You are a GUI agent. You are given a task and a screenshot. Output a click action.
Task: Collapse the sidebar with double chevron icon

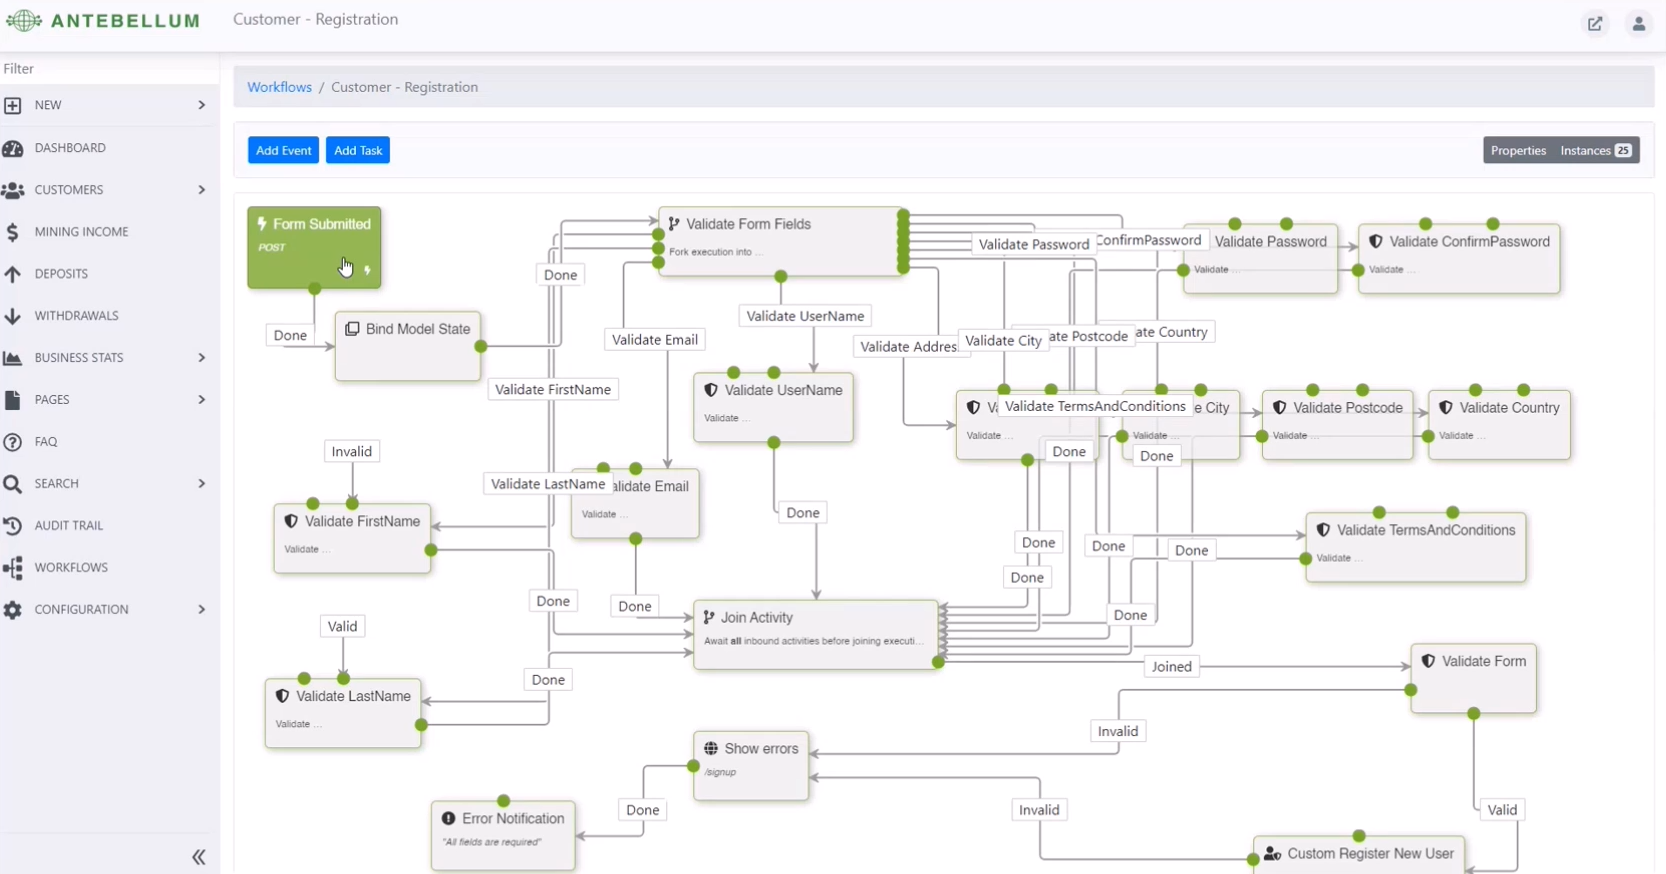point(199,857)
